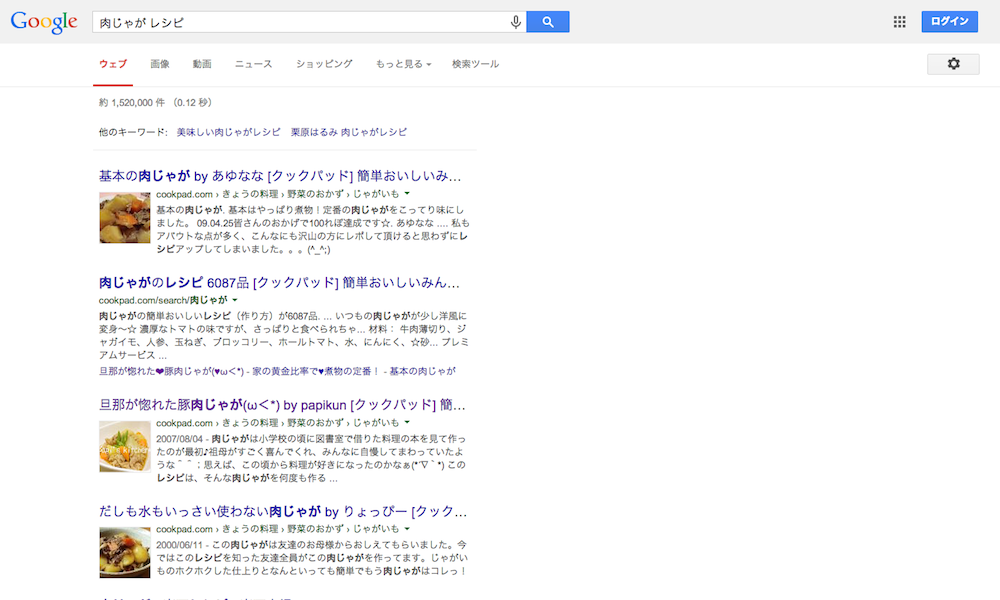Click the microphone voice search icon
This screenshot has height=600, width=1000.
click(516, 22)
